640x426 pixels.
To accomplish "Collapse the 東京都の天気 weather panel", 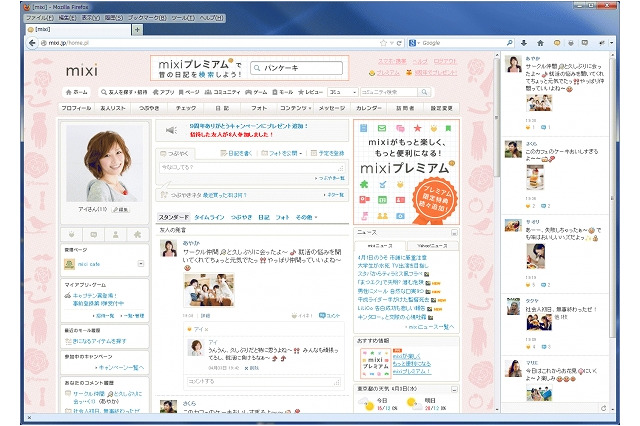I will tap(454, 389).
